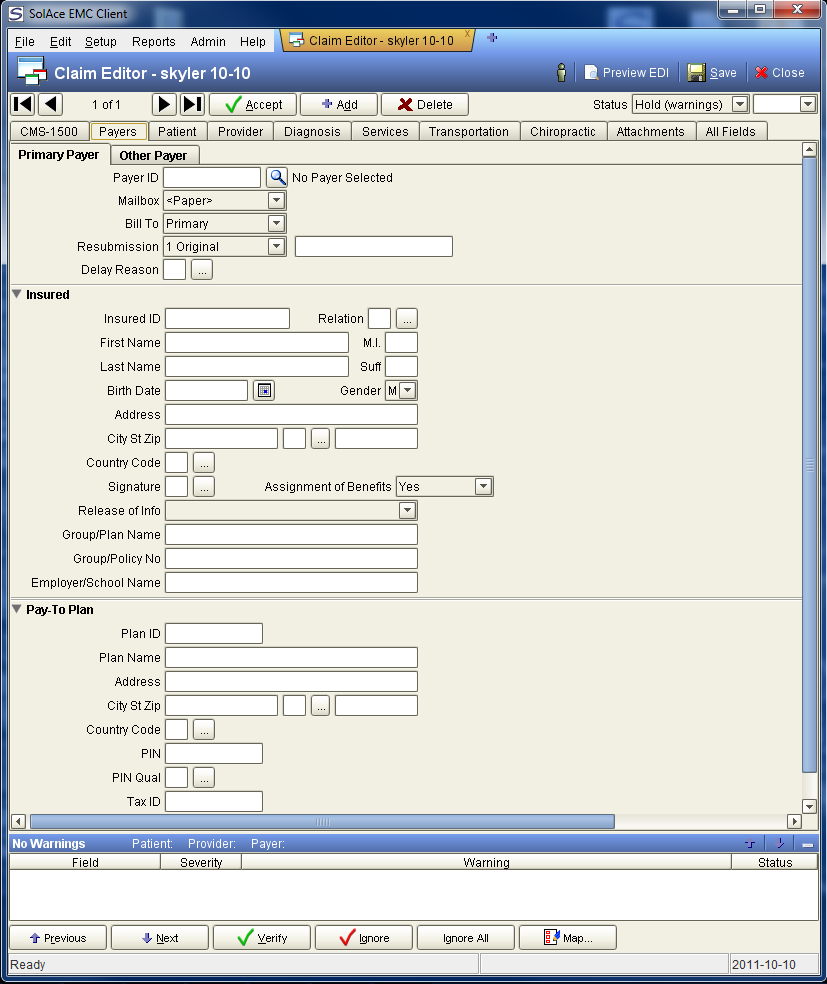Collapse the Insured section
The image size is (827, 984).
point(17,294)
